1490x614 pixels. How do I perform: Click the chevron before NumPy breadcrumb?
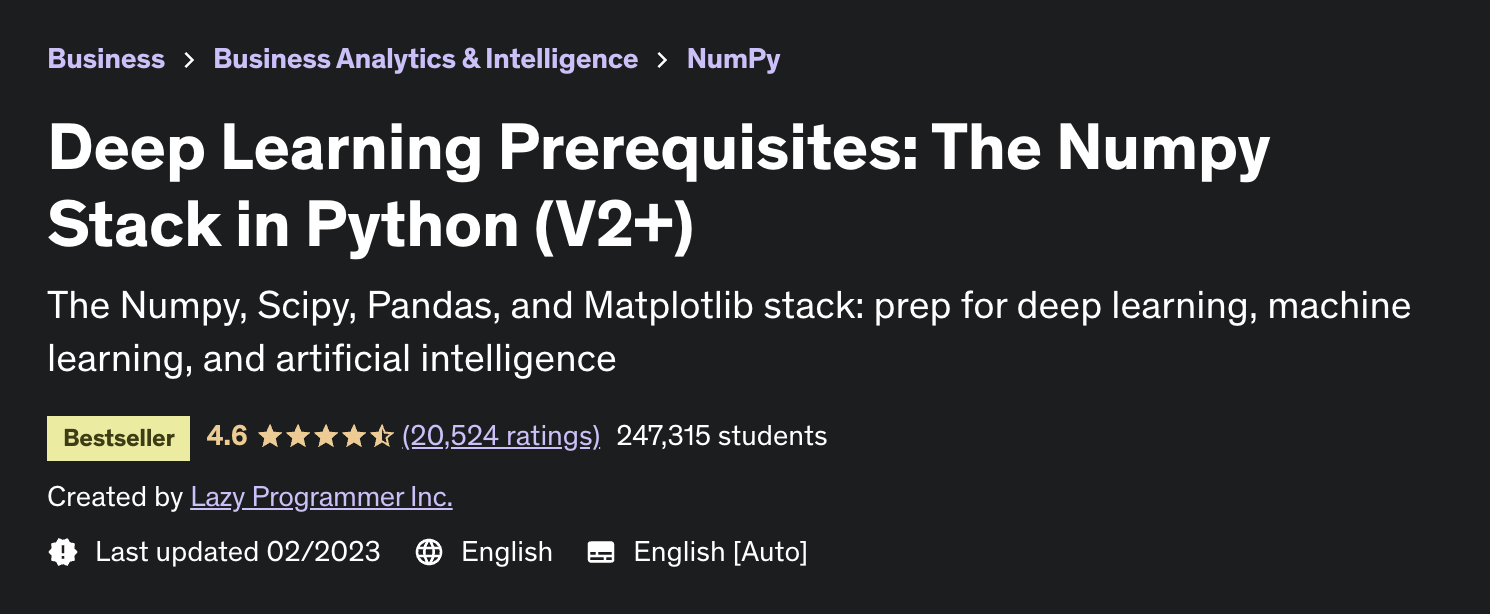tap(662, 60)
